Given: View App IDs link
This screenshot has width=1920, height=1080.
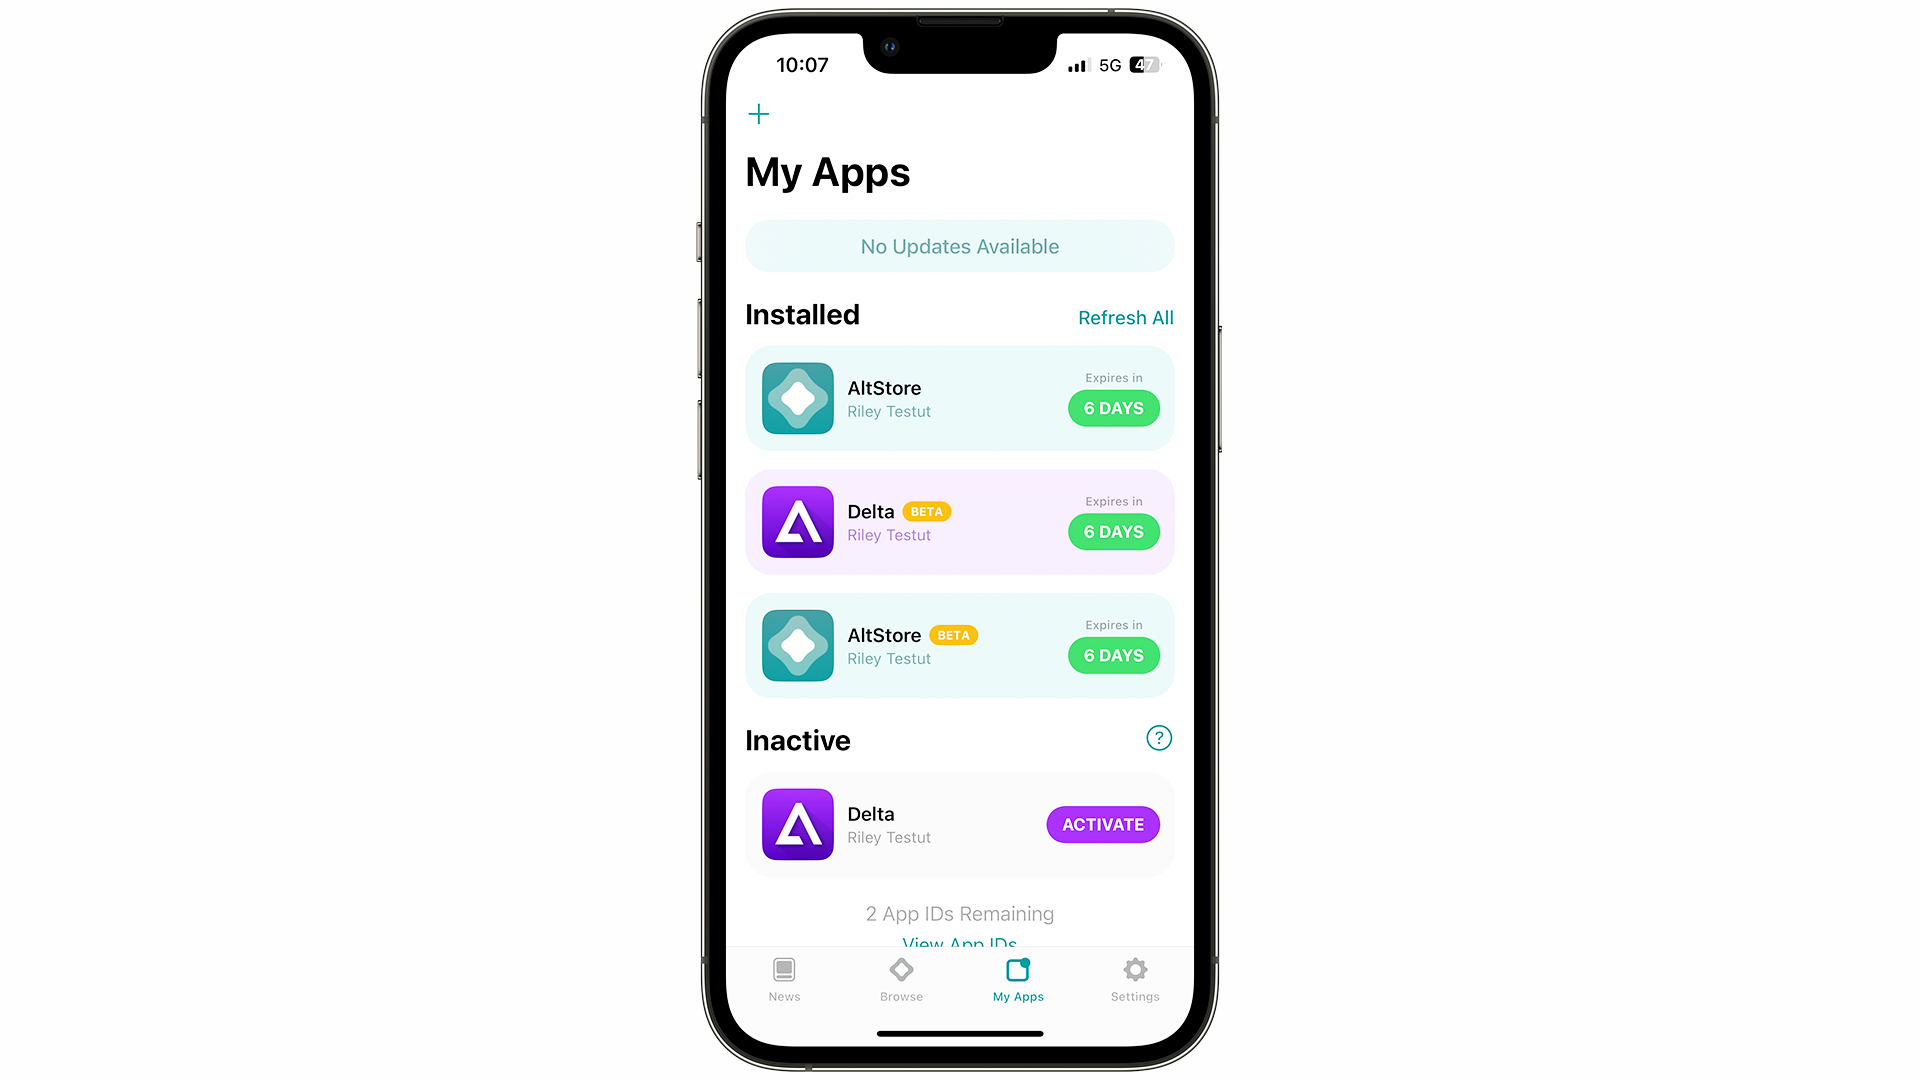Looking at the screenshot, I should pyautogui.click(x=959, y=943).
